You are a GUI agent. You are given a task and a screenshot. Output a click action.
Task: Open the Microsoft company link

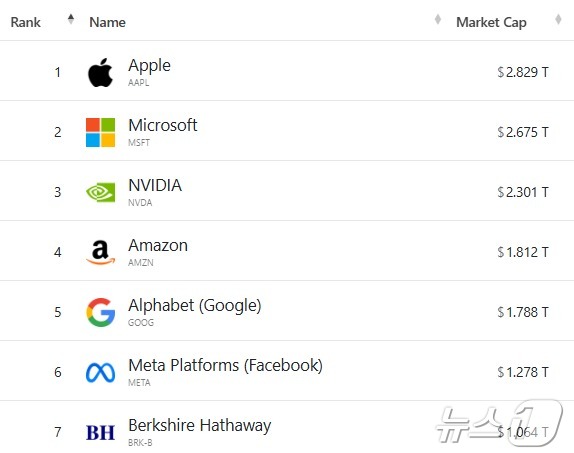pos(163,125)
